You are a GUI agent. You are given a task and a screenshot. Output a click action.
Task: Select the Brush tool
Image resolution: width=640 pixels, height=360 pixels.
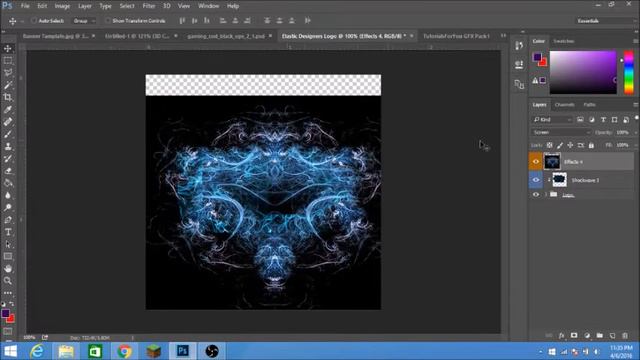pyautogui.click(x=8, y=134)
